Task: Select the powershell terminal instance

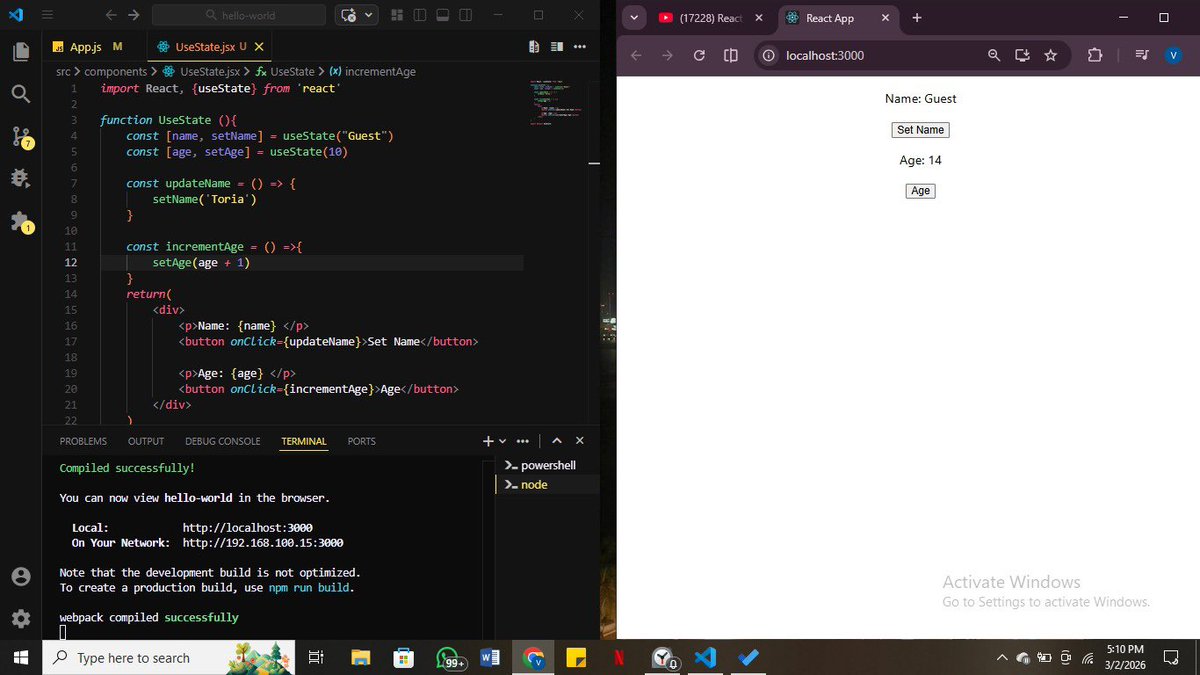Action: [x=548, y=465]
